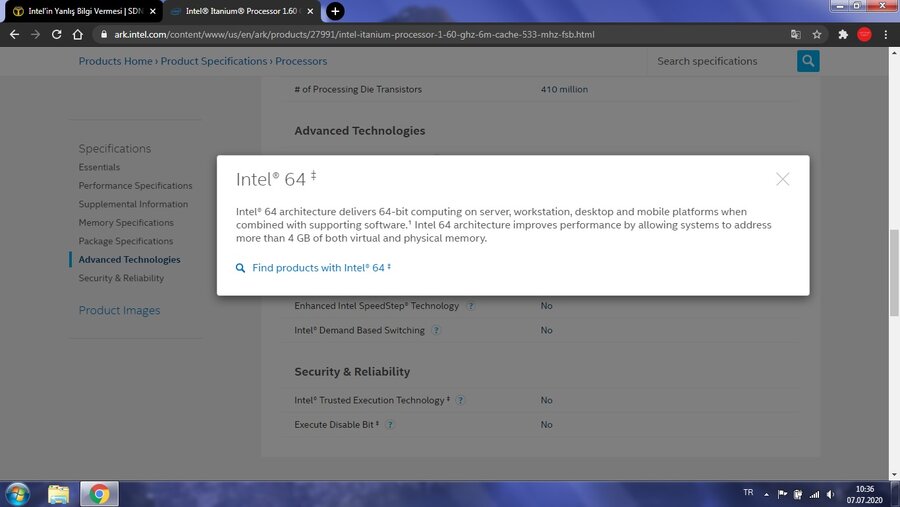Click the magnifier icon beside Find products
Viewport: 900px width, 507px height.
coord(240,268)
